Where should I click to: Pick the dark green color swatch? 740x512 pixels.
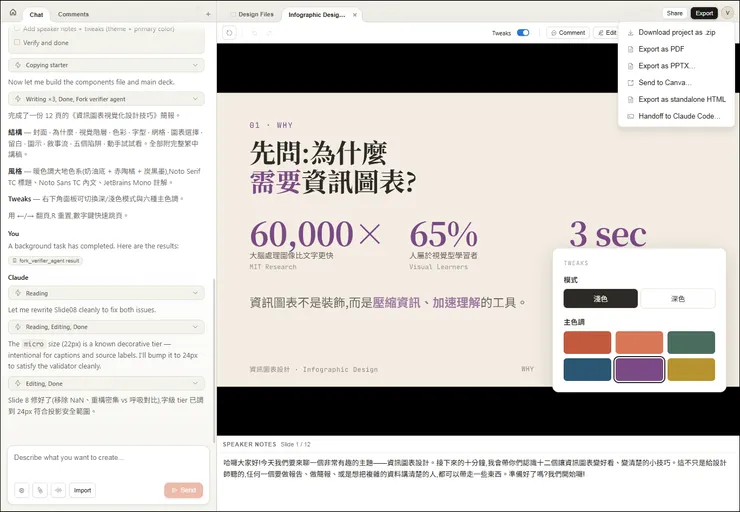[x=691, y=343]
